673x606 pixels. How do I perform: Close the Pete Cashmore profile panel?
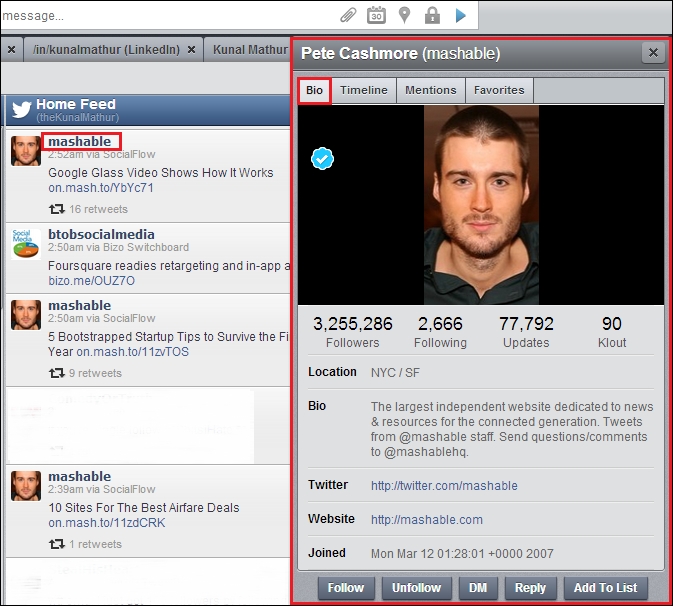pos(653,53)
